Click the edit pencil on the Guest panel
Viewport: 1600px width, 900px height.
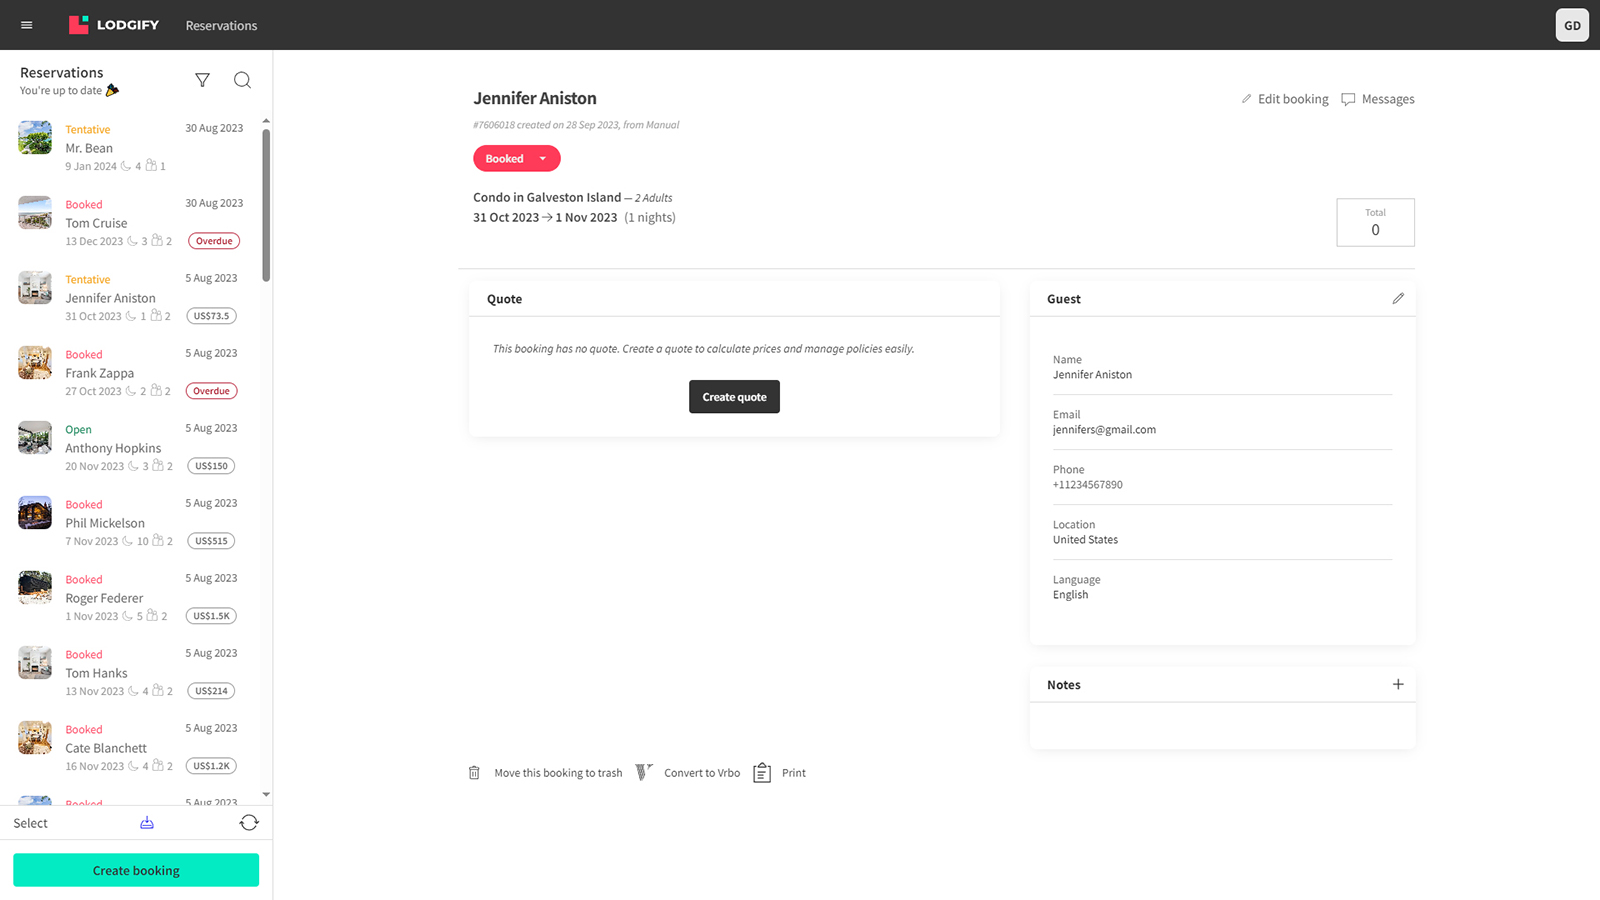[1398, 298]
